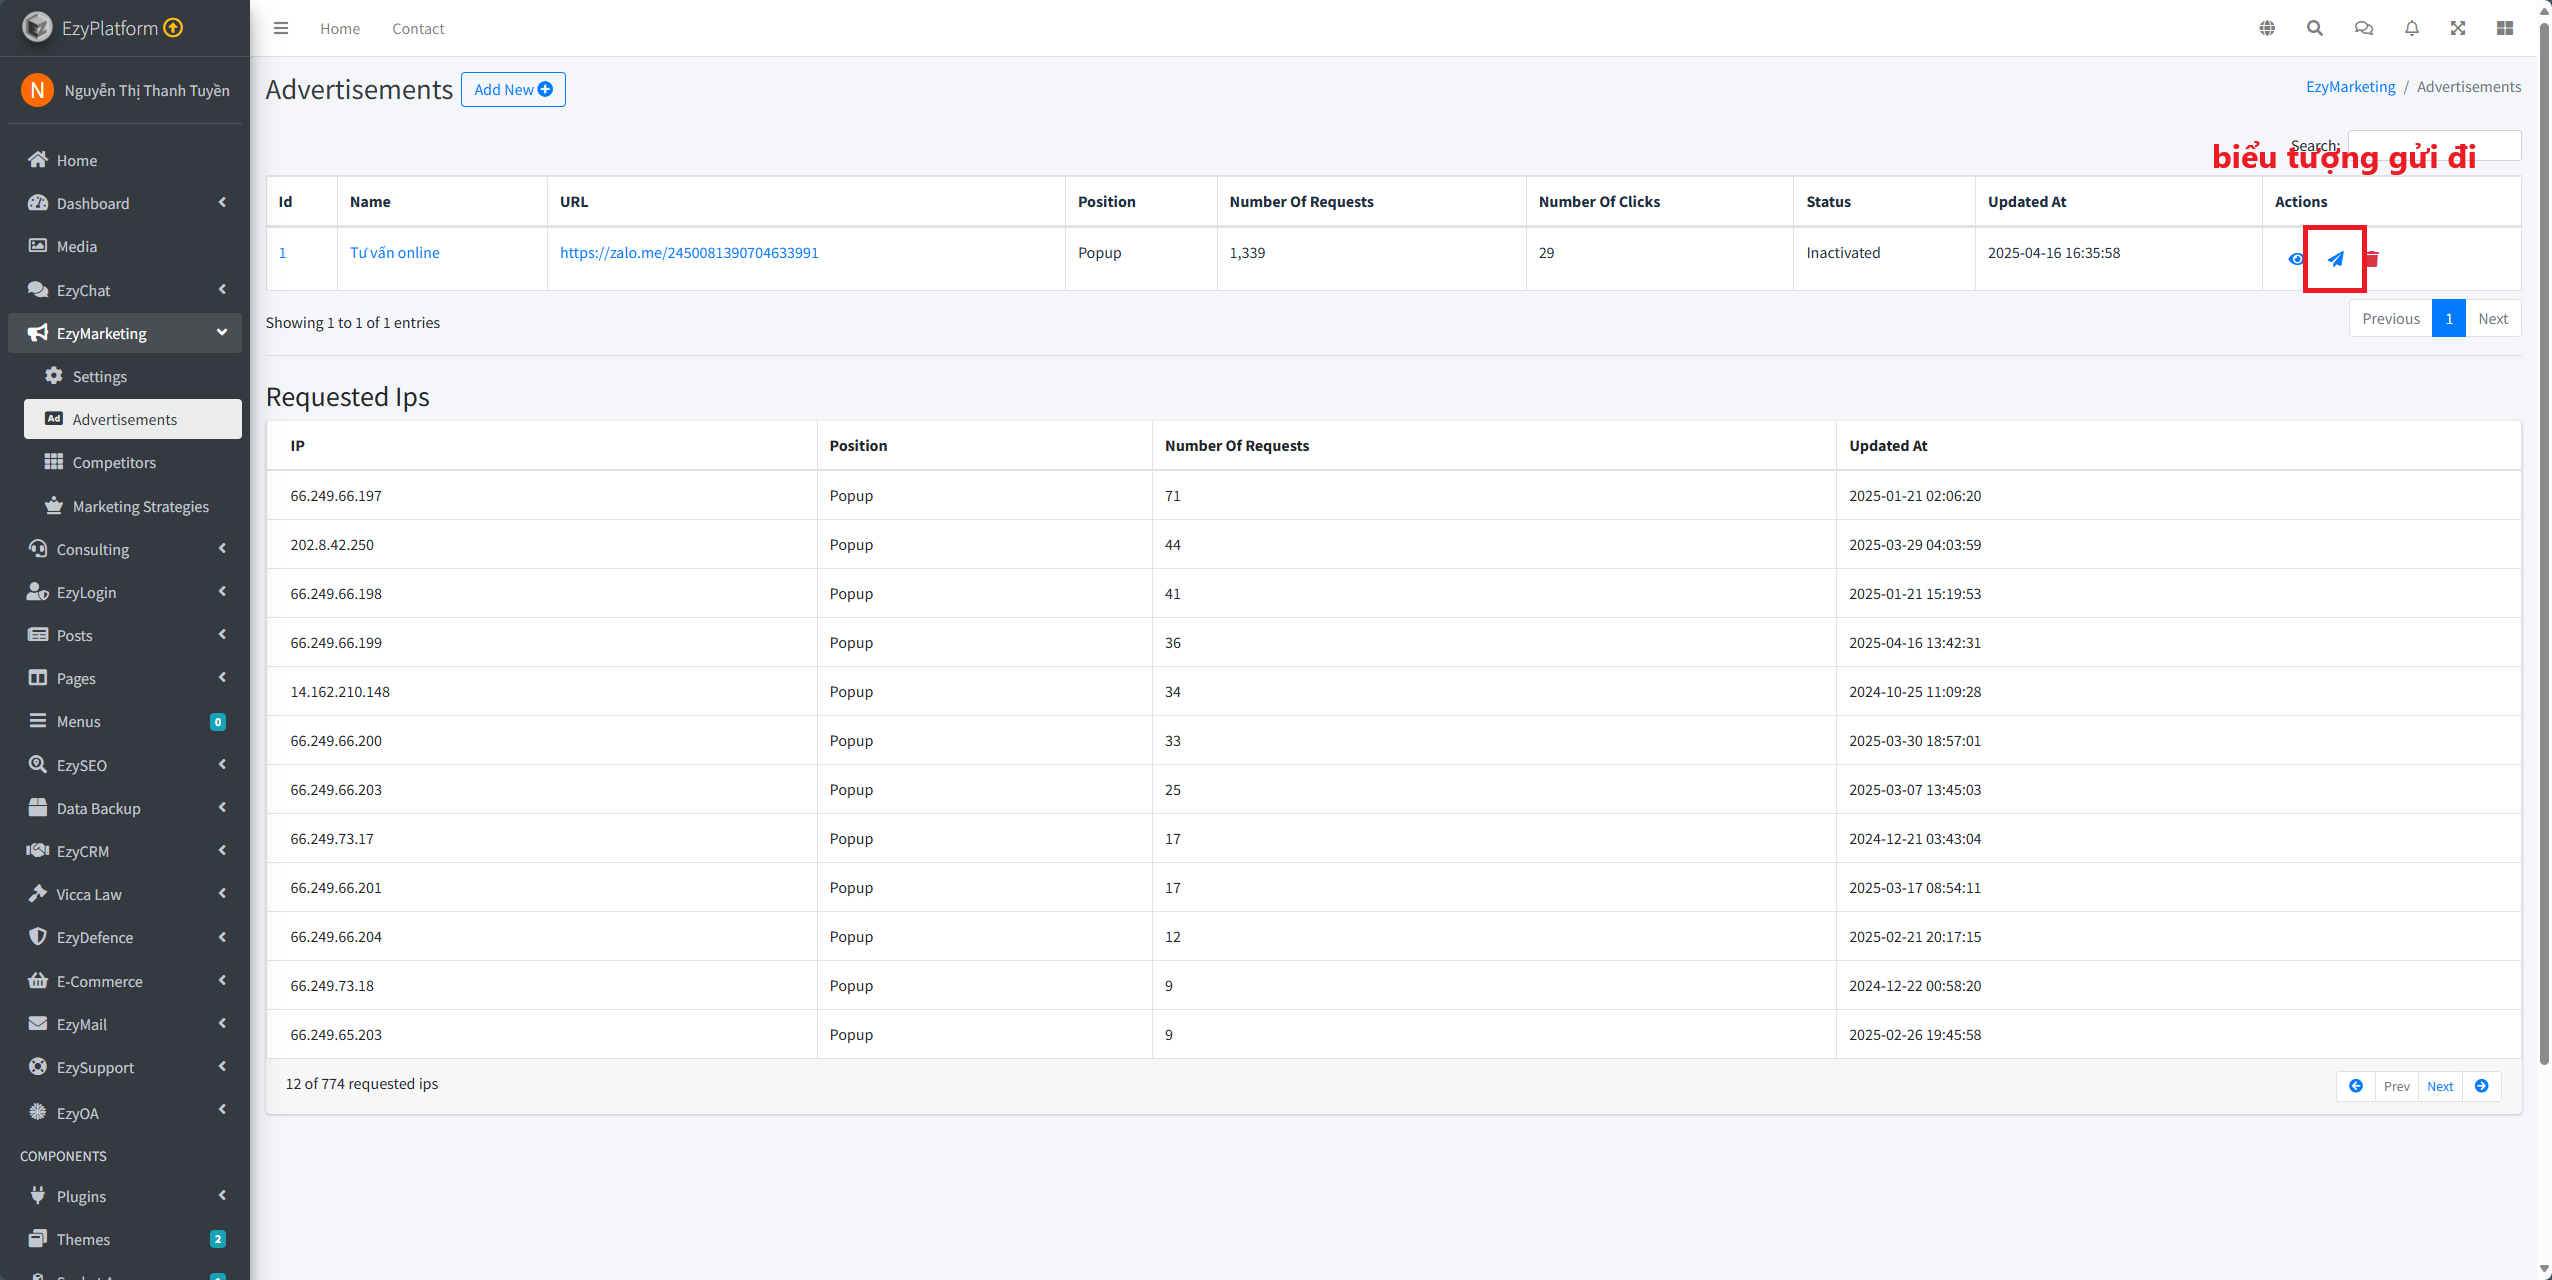The width and height of the screenshot is (2552, 1280).
Task: Sort by Updated At in advertisements table
Action: point(2118,201)
